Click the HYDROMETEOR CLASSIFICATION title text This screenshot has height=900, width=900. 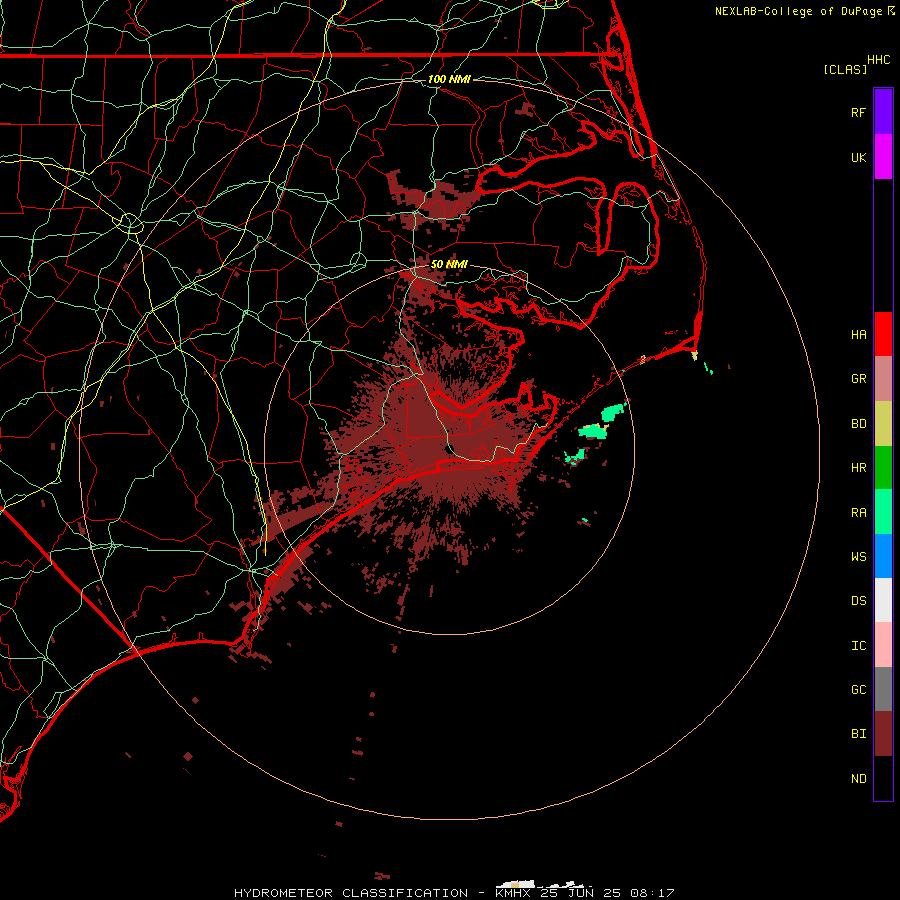pyautogui.click(x=351, y=893)
